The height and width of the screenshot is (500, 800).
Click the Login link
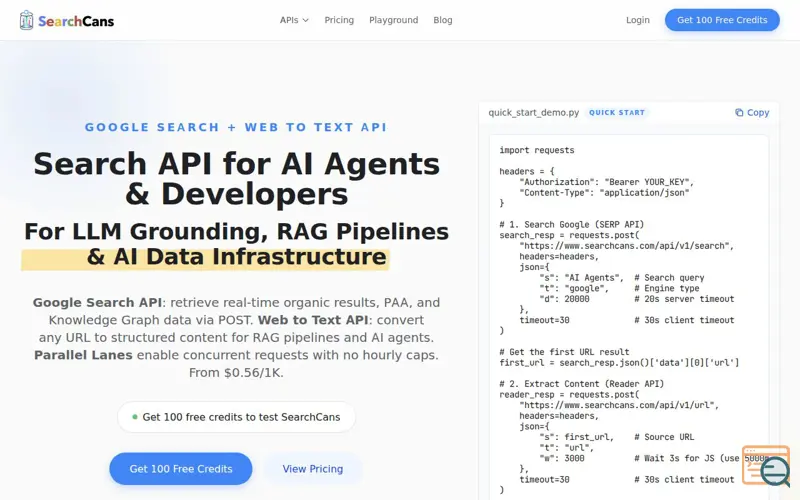point(638,20)
